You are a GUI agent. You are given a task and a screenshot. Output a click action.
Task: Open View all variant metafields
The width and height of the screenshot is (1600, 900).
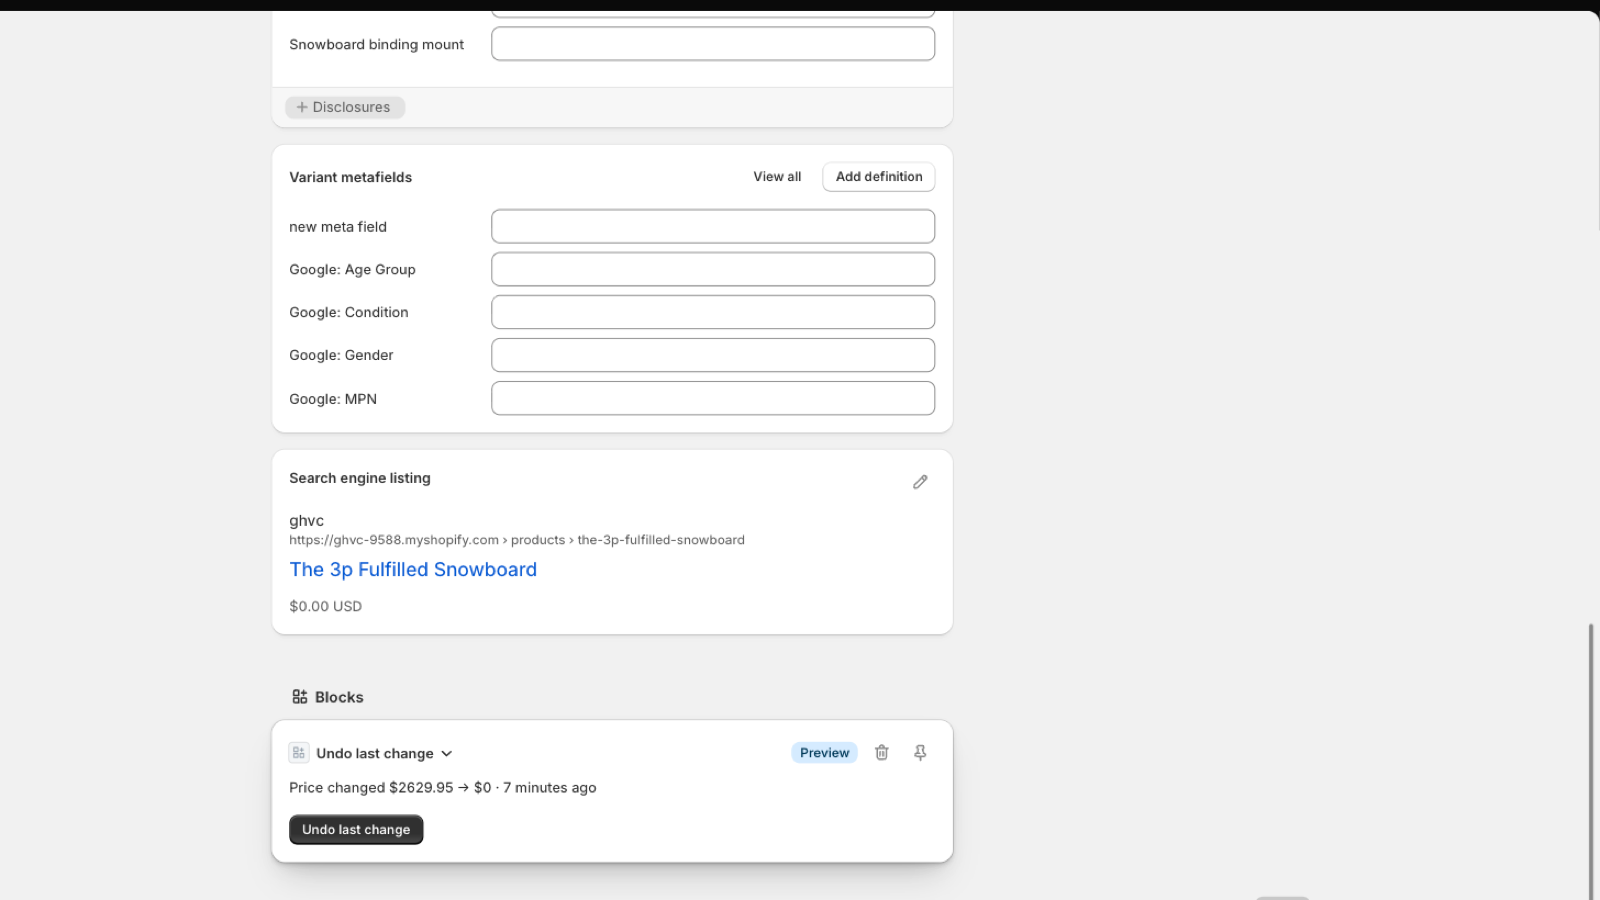coord(777,177)
